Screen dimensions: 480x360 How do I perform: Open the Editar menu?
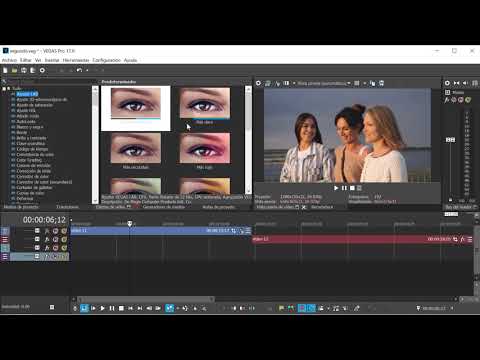pyautogui.click(x=26, y=60)
